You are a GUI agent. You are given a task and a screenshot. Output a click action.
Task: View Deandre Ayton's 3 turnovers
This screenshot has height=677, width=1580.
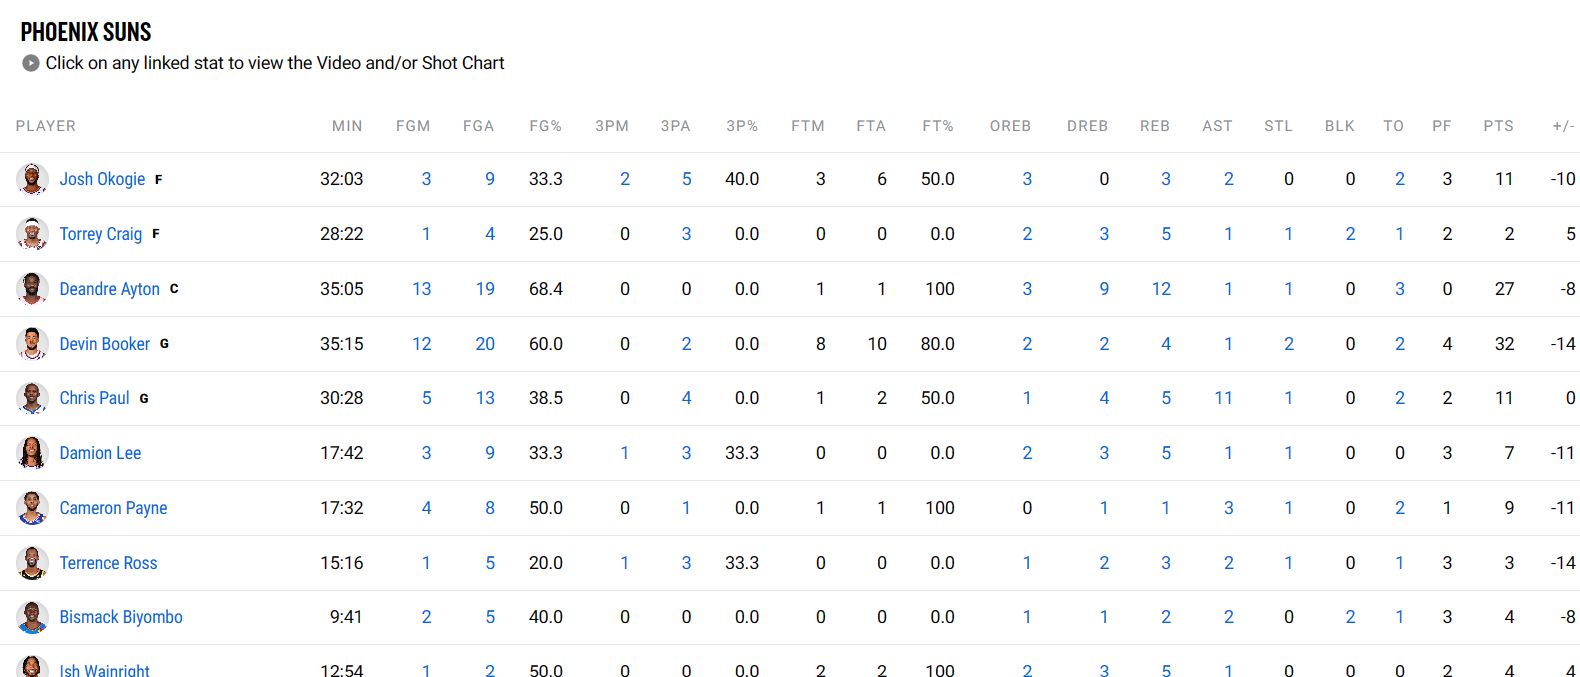click(1400, 289)
